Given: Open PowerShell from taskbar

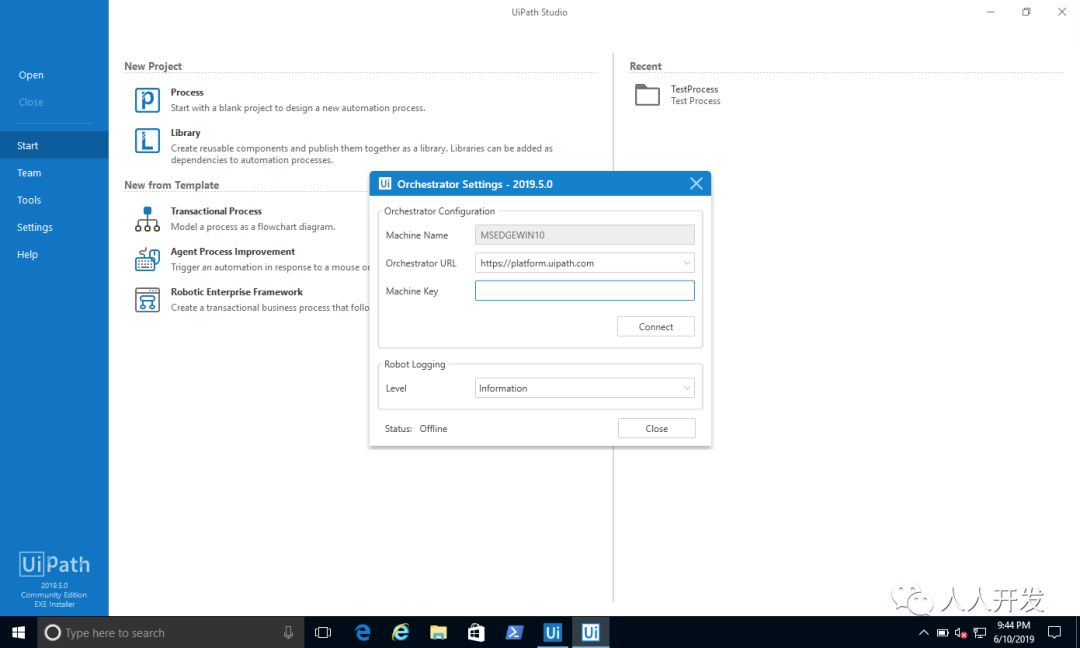Looking at the screenshot, I should (514, 632).
